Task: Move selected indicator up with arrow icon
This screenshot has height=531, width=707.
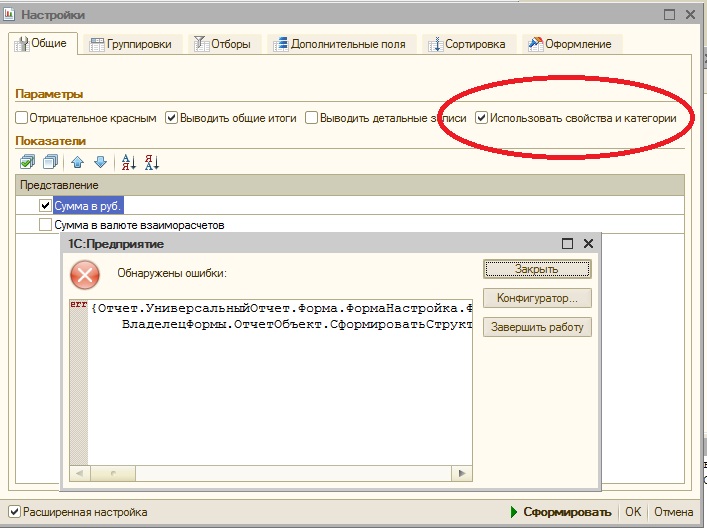Action: coord(78,162)
